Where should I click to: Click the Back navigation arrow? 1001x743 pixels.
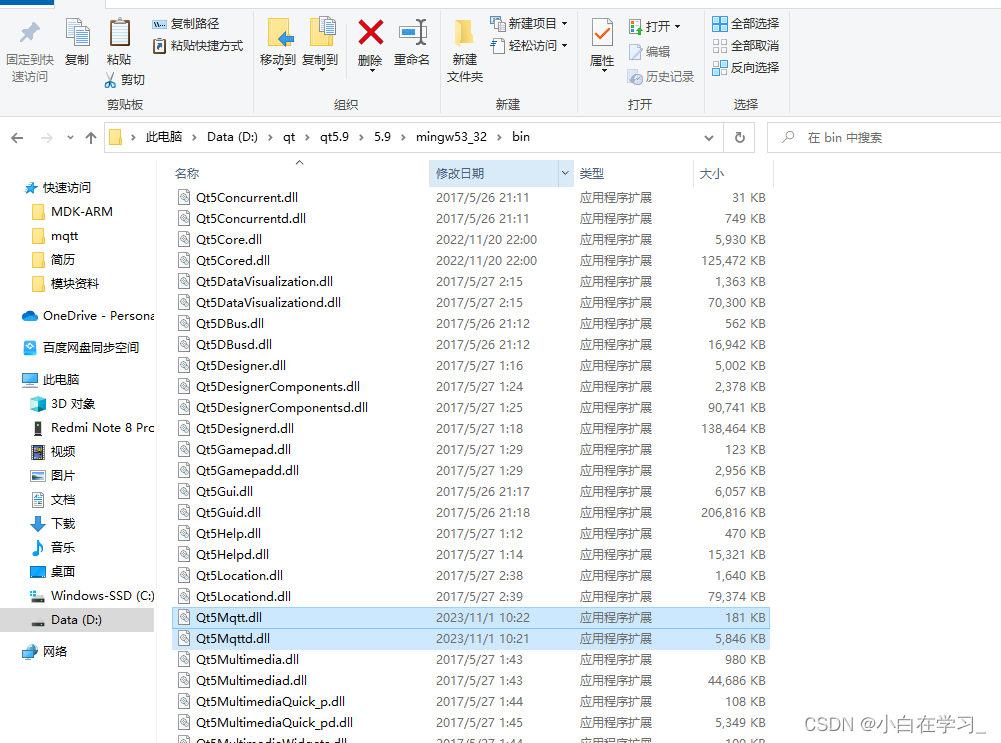pos(17,137)
